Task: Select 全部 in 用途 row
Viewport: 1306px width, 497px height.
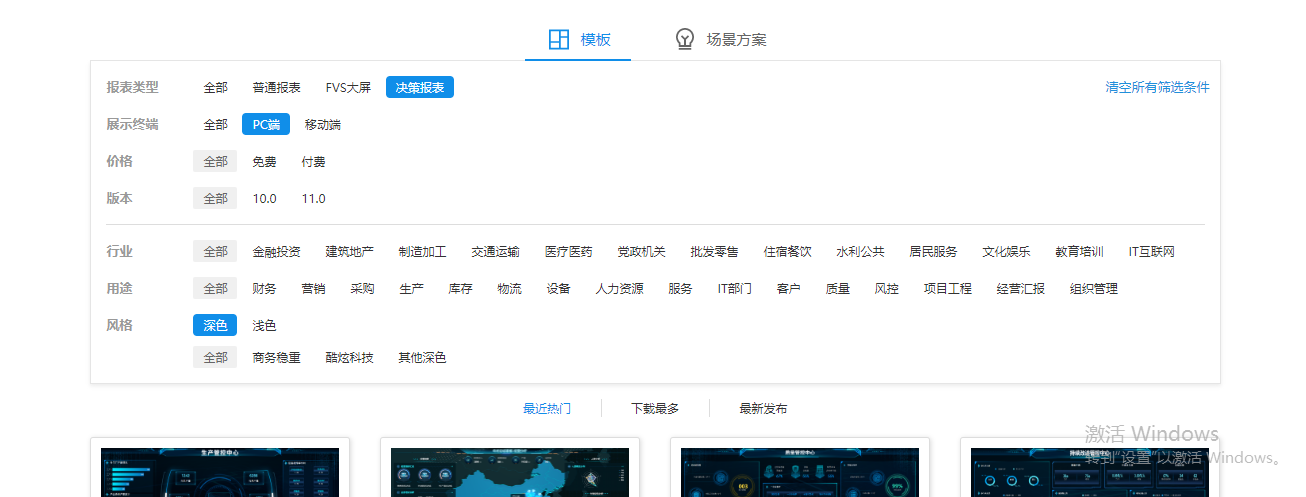Action: tap(215, 288)
